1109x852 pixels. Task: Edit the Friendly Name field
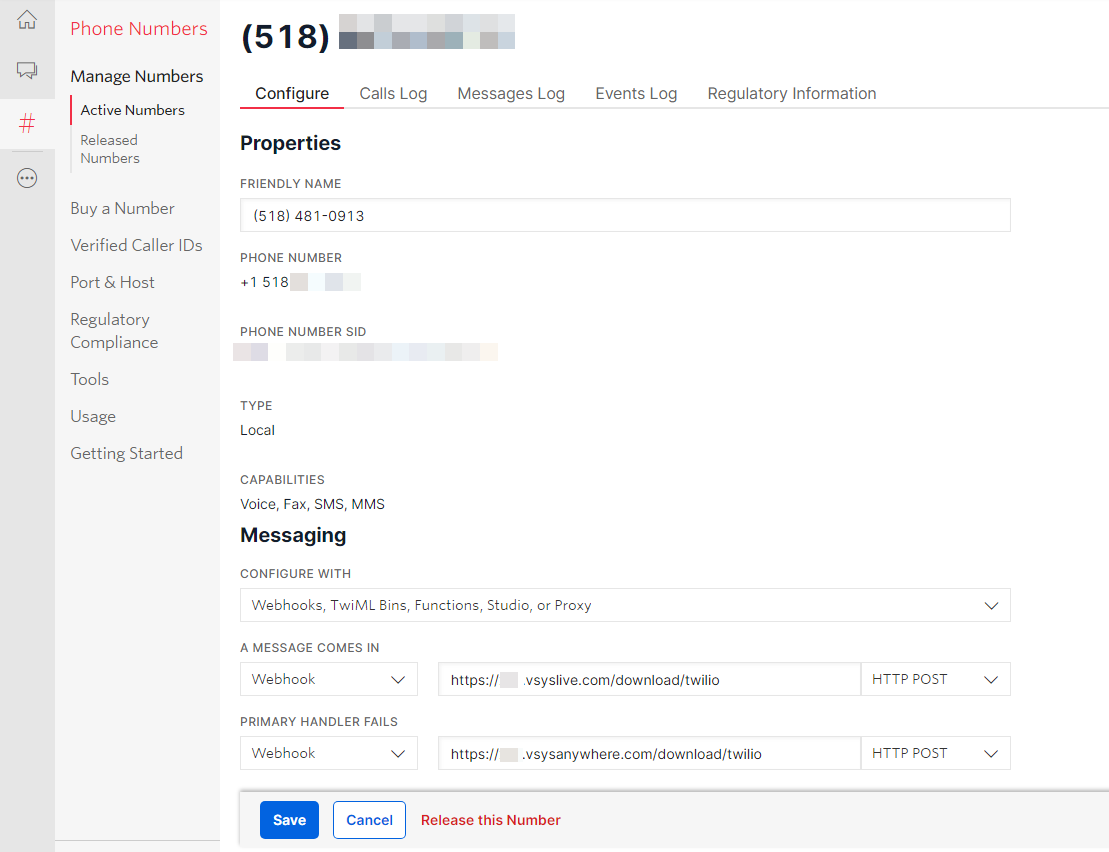tap(625, 214)
